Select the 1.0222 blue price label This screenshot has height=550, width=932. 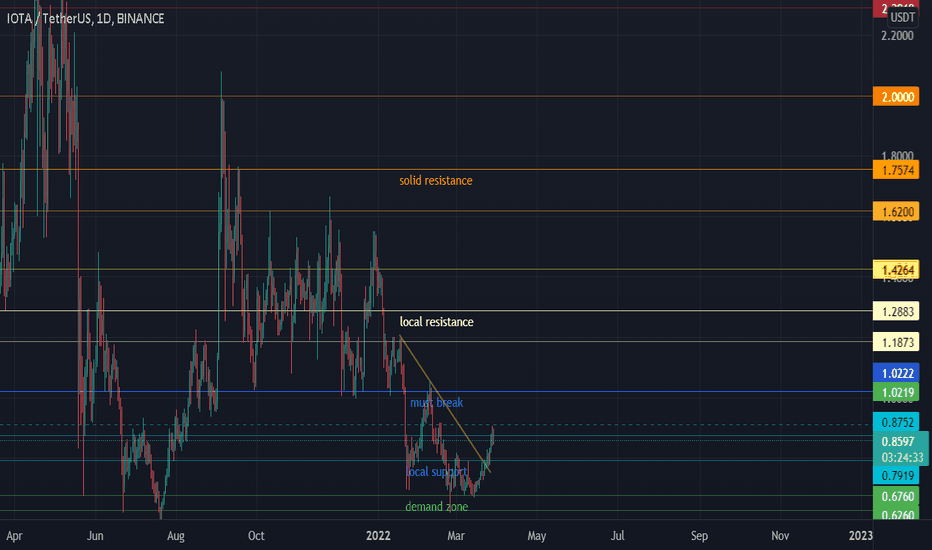[x=896, y=373]
